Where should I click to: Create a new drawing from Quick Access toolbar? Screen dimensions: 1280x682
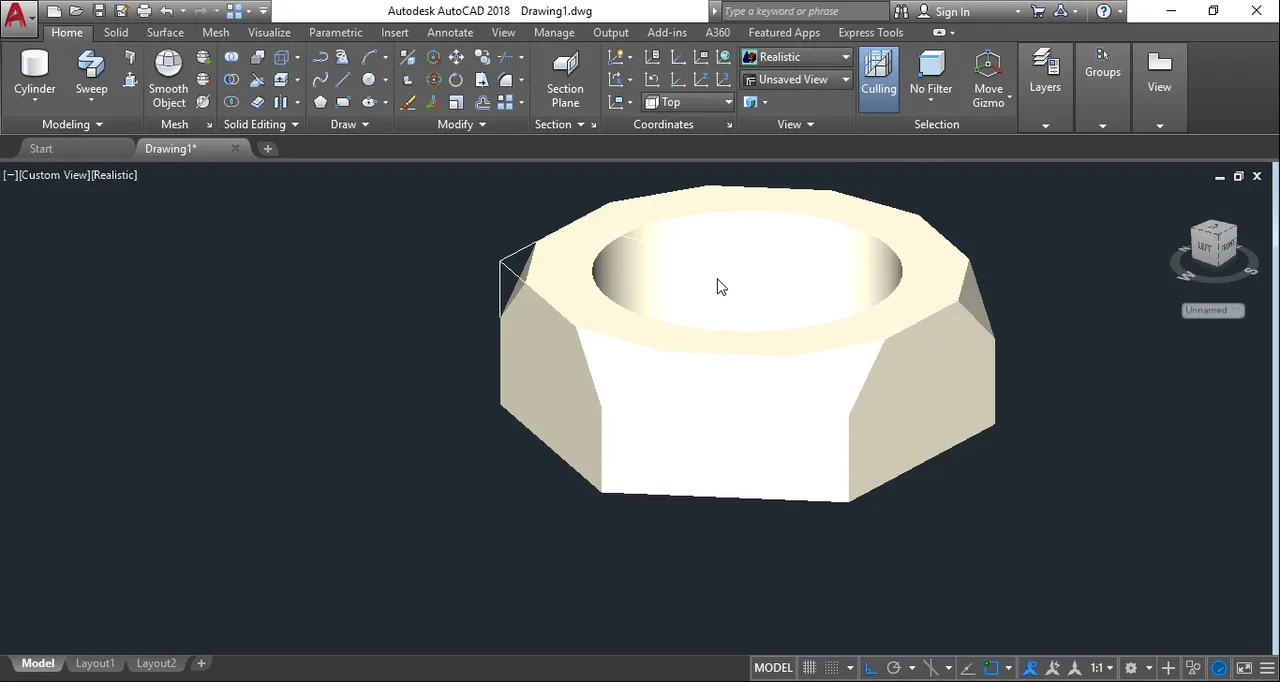(54, 11)
